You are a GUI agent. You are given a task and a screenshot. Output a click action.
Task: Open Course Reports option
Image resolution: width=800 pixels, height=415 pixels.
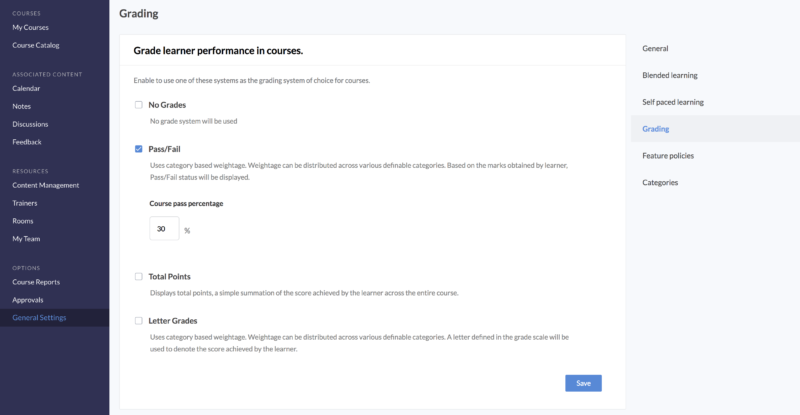pyautogui.click(x=36, y=282)
